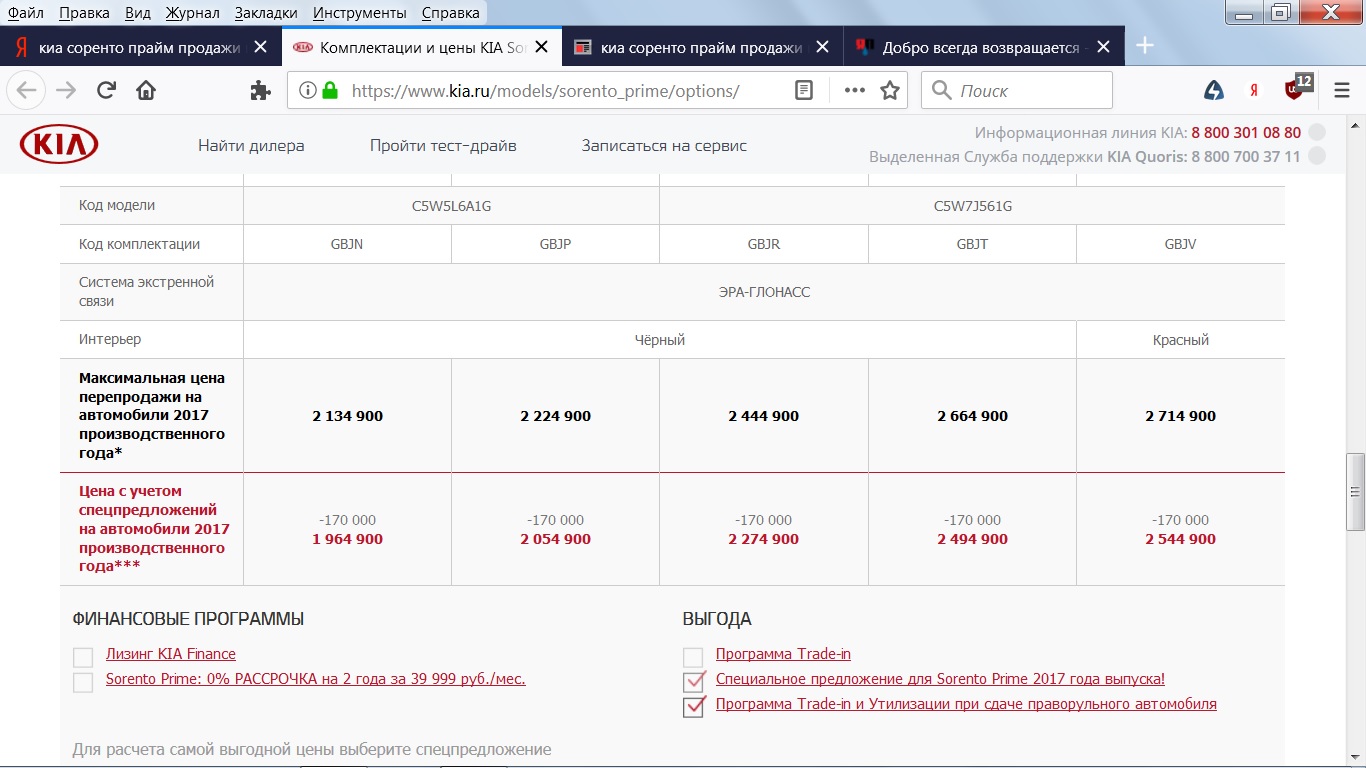Follow the 'Программа Trade-in' link
Viewport: 1366px width, 768px height.
pos(783,654)
